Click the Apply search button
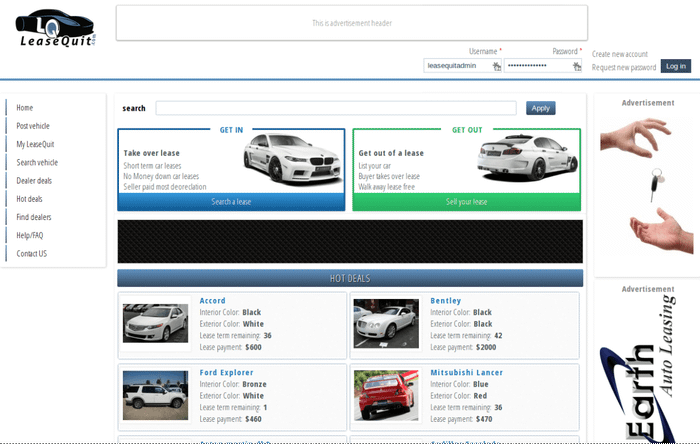The image size is (700, 444). click(540, 108)
